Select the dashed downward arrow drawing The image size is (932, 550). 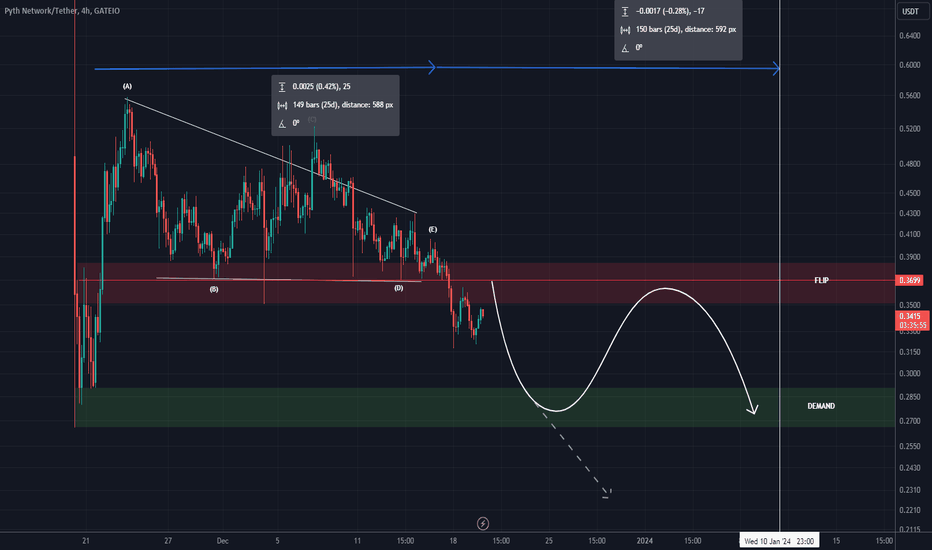pyautogui.click(x=575, y=451)
